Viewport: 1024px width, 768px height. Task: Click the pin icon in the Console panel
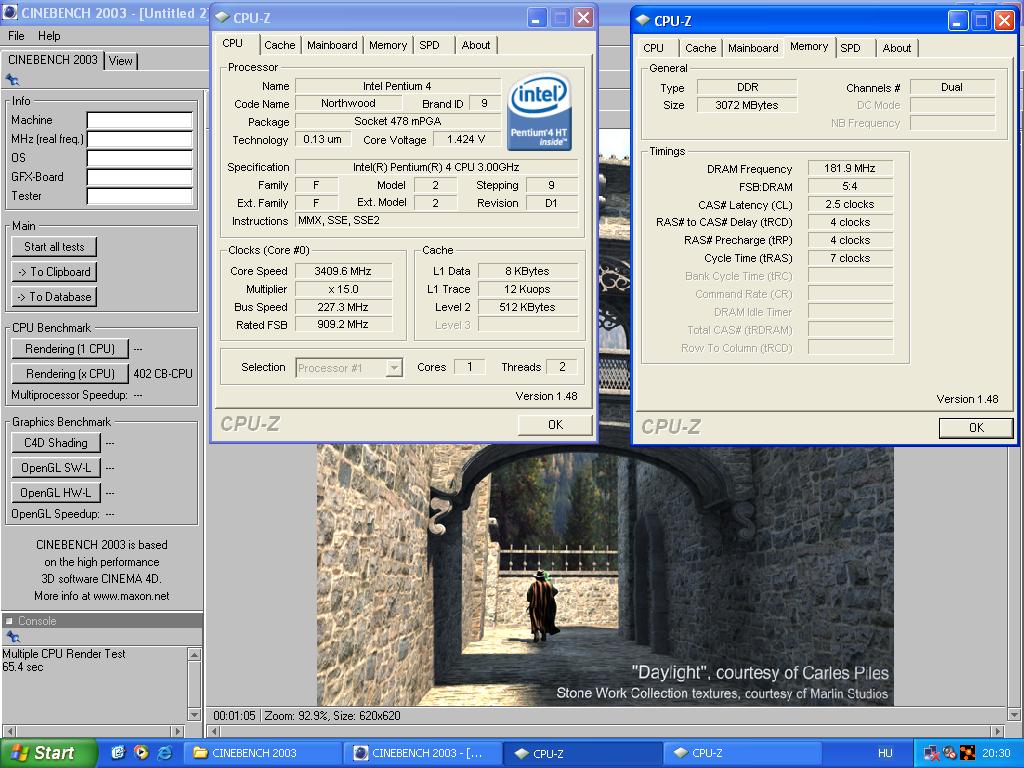coord(12,637)
